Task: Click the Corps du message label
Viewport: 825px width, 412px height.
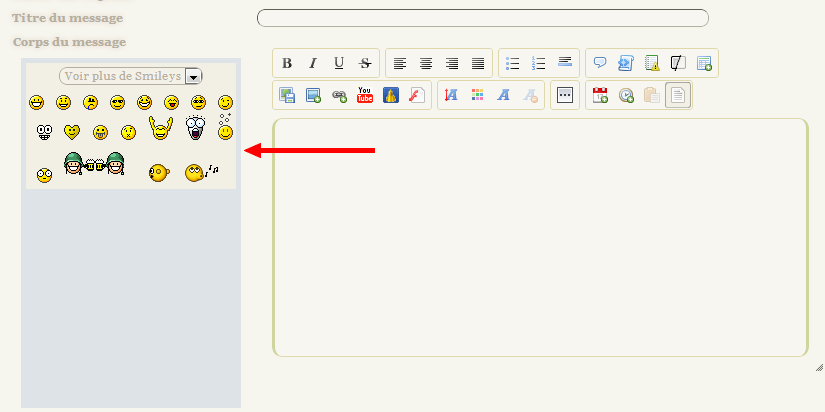Action: tap(69, 42)
